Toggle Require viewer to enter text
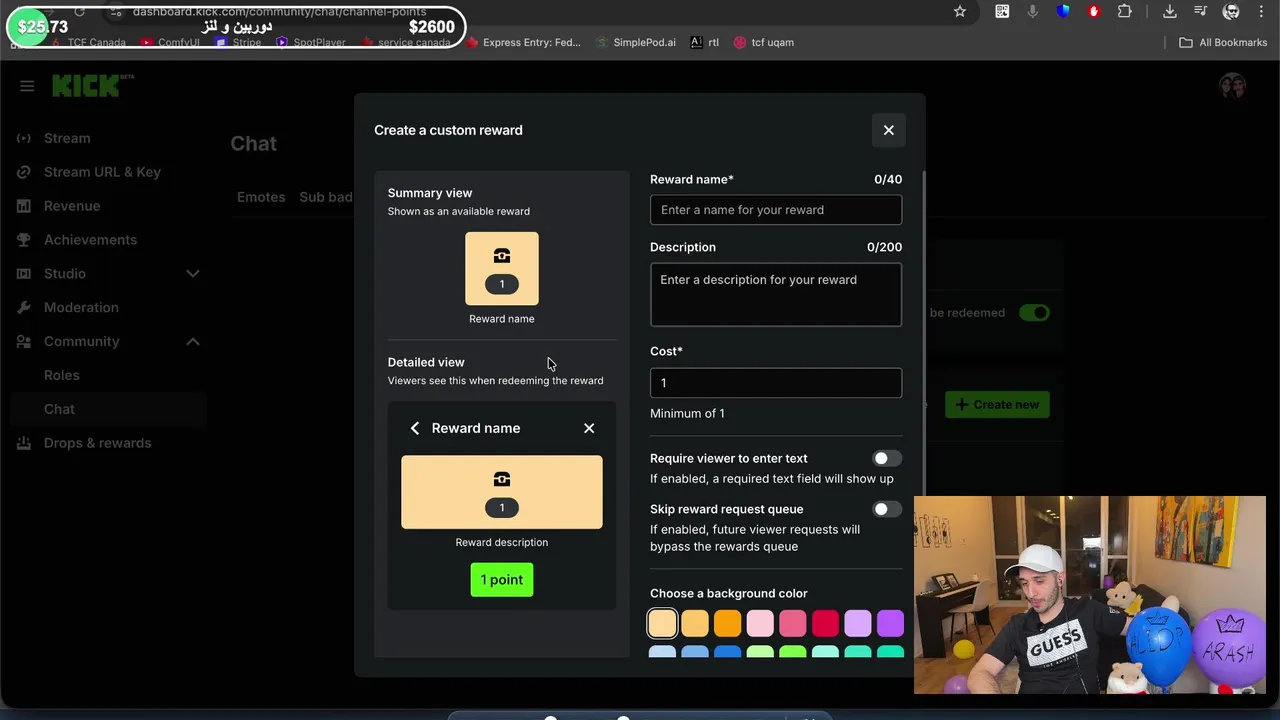Viewport: 1280px width, 720px height. pyautogui.click(x=886, y=458)
